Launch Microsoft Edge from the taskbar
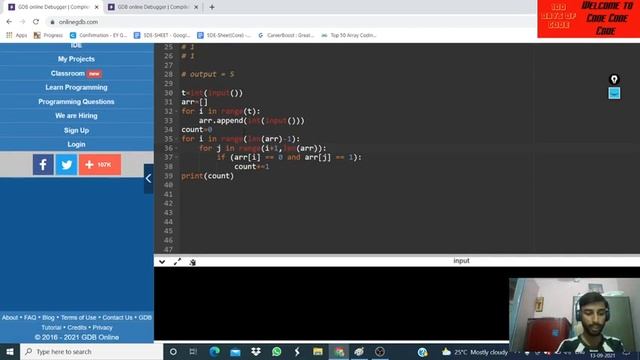Image resolution: width=640 pixels, height=360 pixels. [x=214, y=351]
